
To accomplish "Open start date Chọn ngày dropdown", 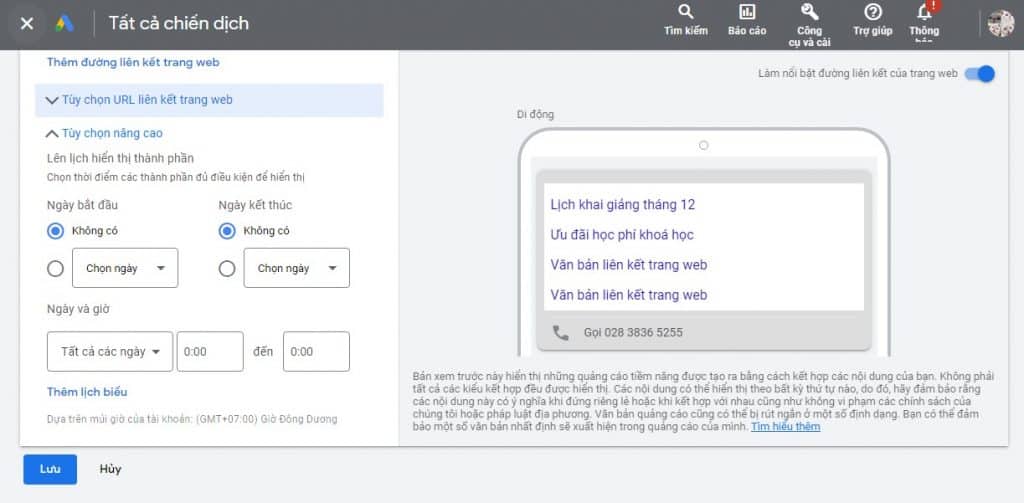I will pyautogui.click(x=125, y=268).
